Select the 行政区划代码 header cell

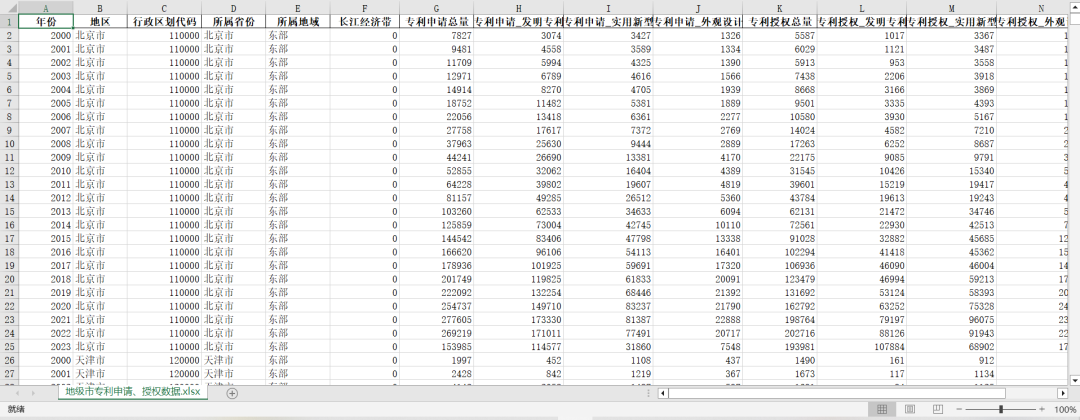pos(165,21)
